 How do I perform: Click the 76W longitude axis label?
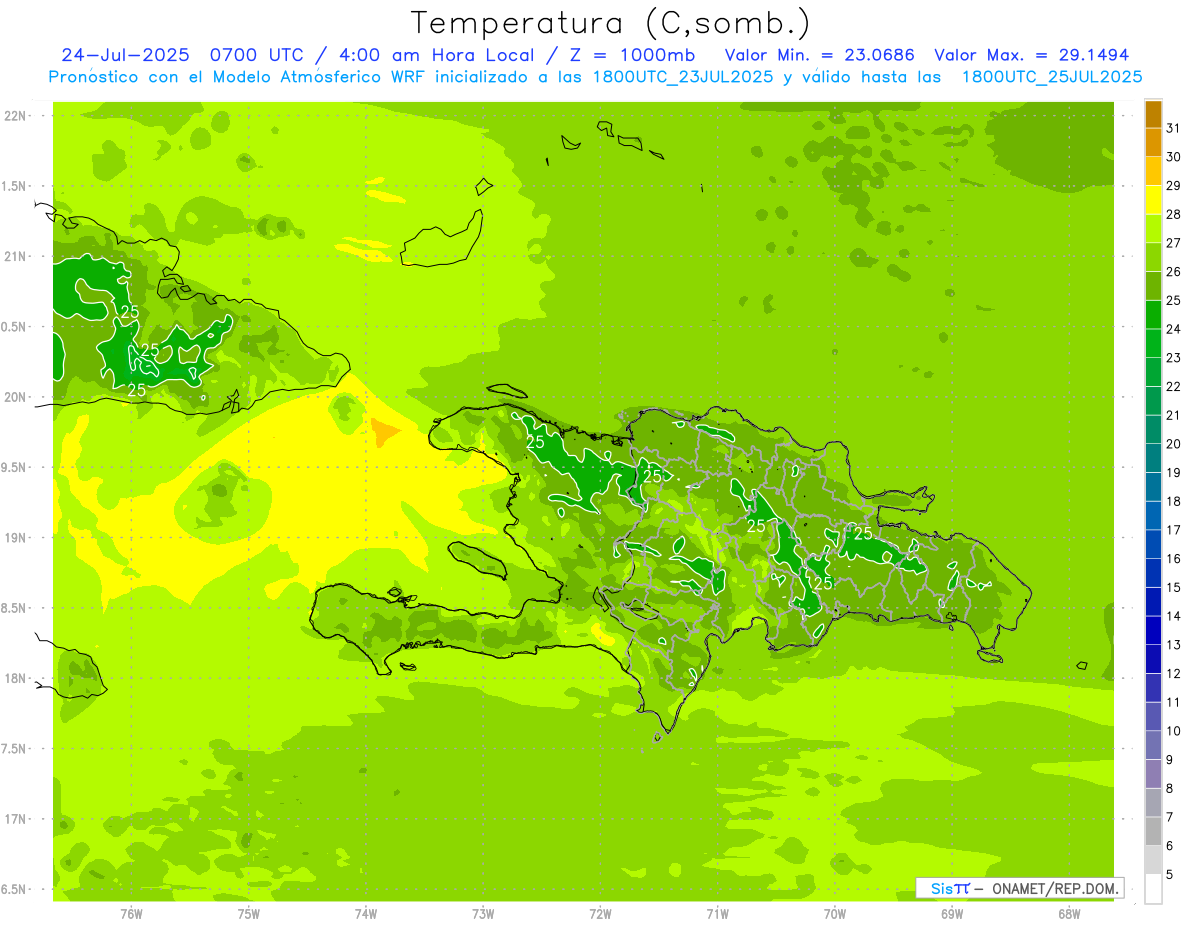tap(131, 913)
